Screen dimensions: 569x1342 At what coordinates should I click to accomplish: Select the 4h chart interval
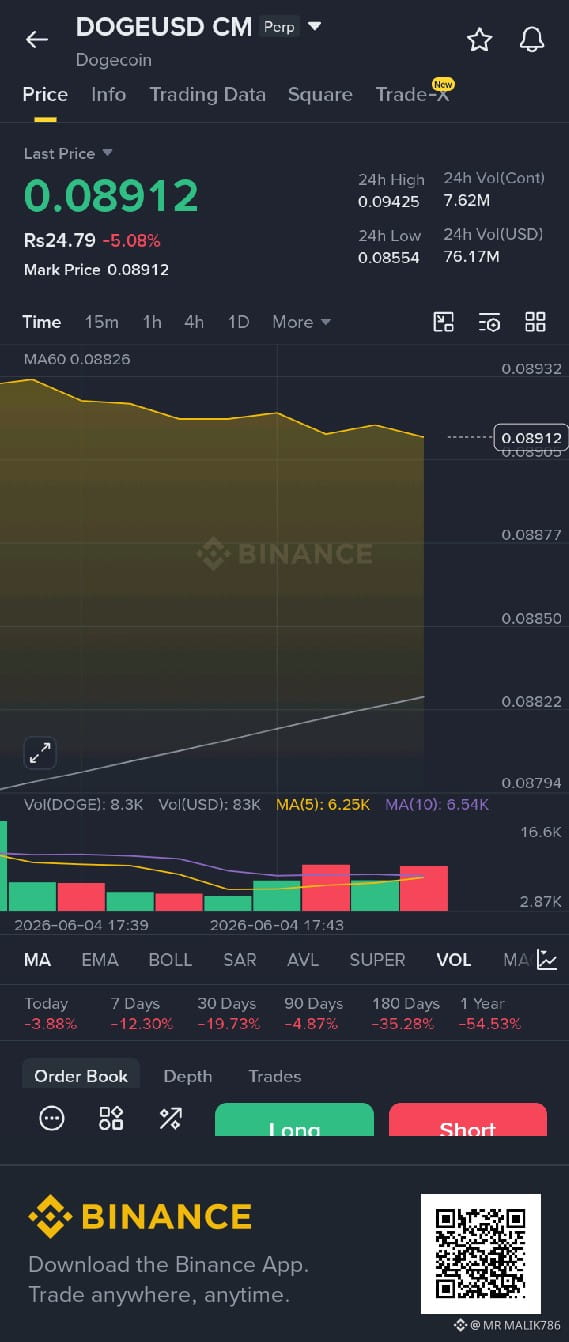tap(194, 321)
